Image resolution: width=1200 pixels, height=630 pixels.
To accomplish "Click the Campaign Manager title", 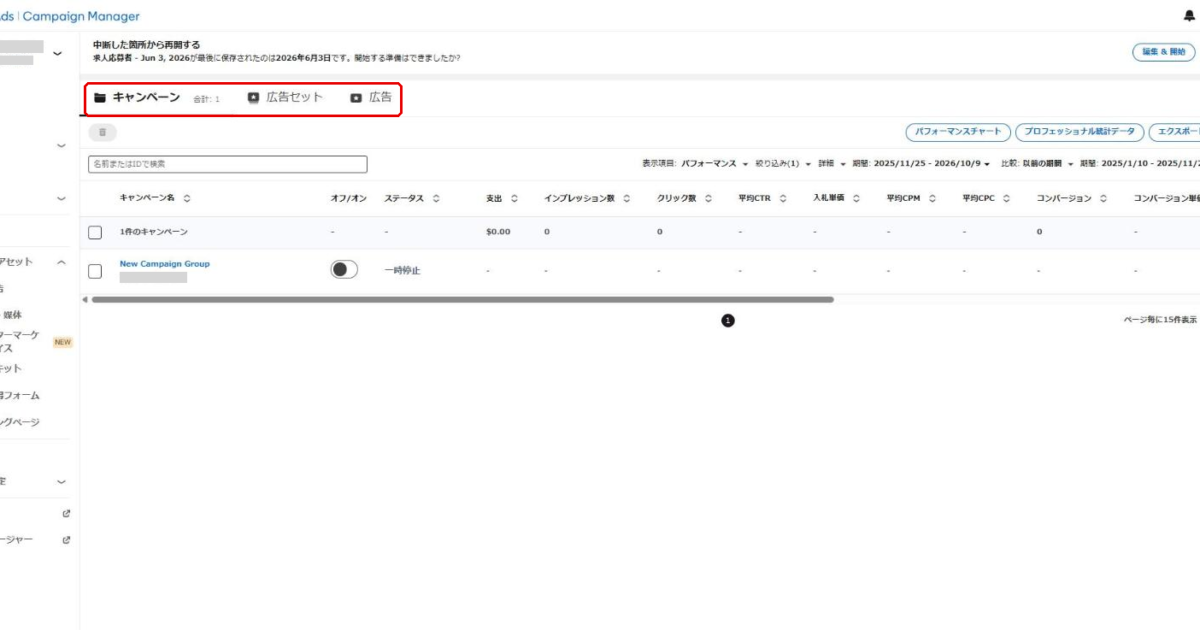I will 81,16.
